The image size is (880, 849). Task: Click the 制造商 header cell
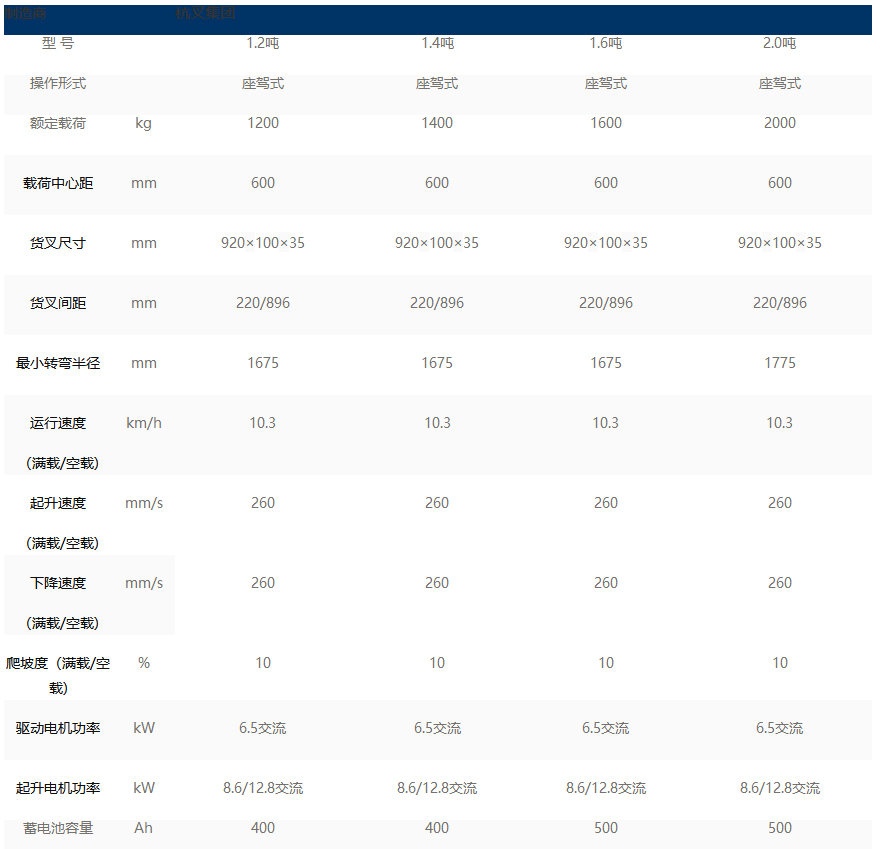(25, 13)
